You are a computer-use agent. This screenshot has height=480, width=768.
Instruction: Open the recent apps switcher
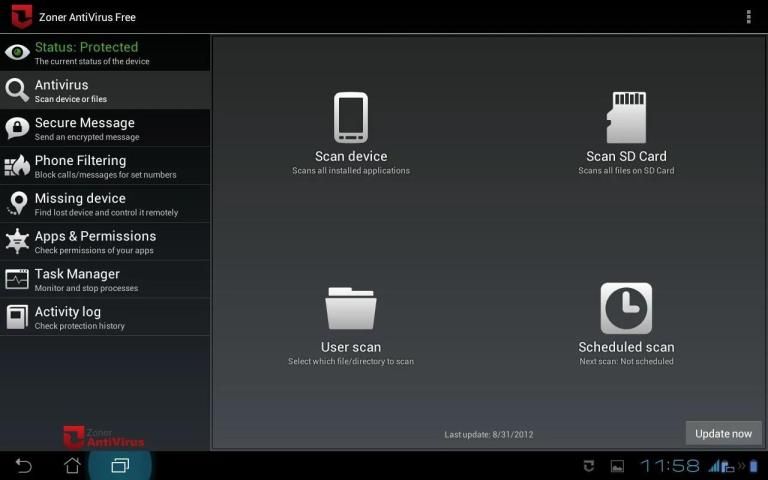click(120, 466)
